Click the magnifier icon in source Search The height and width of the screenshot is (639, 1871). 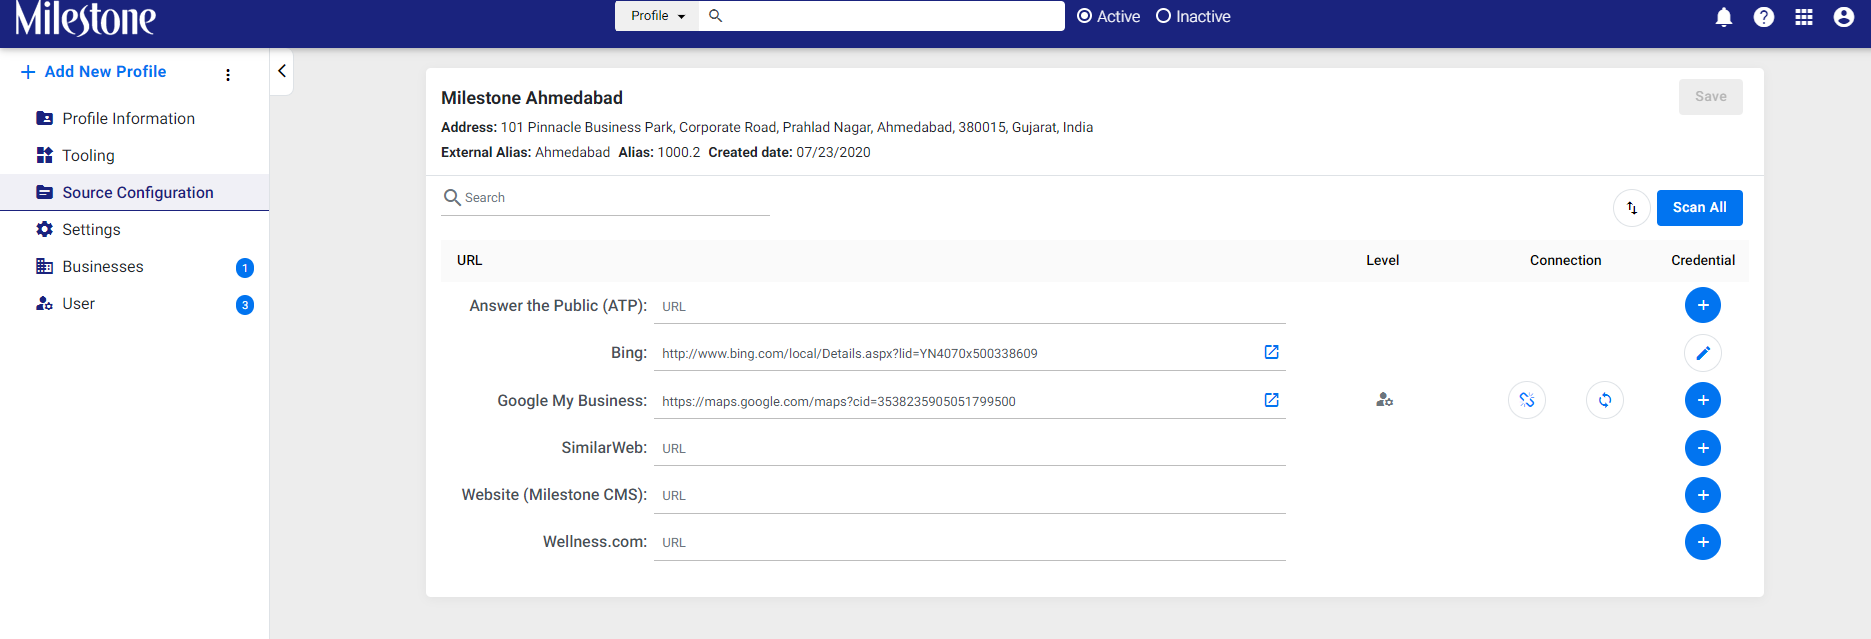(452, 198)
